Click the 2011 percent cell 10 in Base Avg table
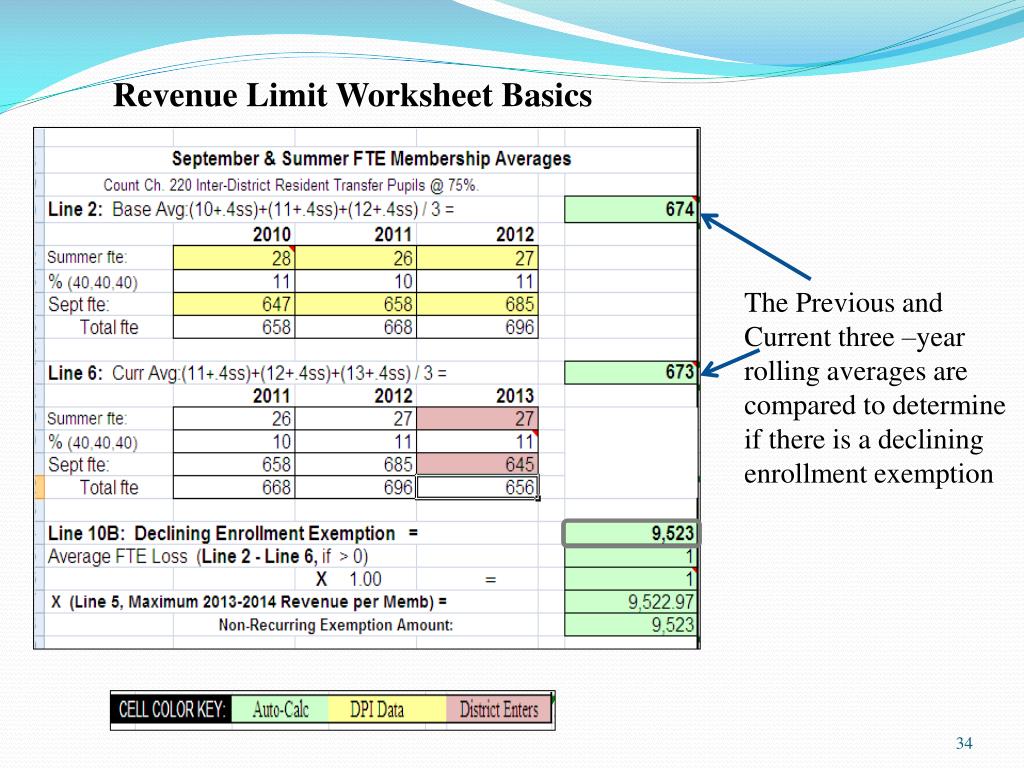Viewport: 1024px width, 768px height. (x=356, y=281)
